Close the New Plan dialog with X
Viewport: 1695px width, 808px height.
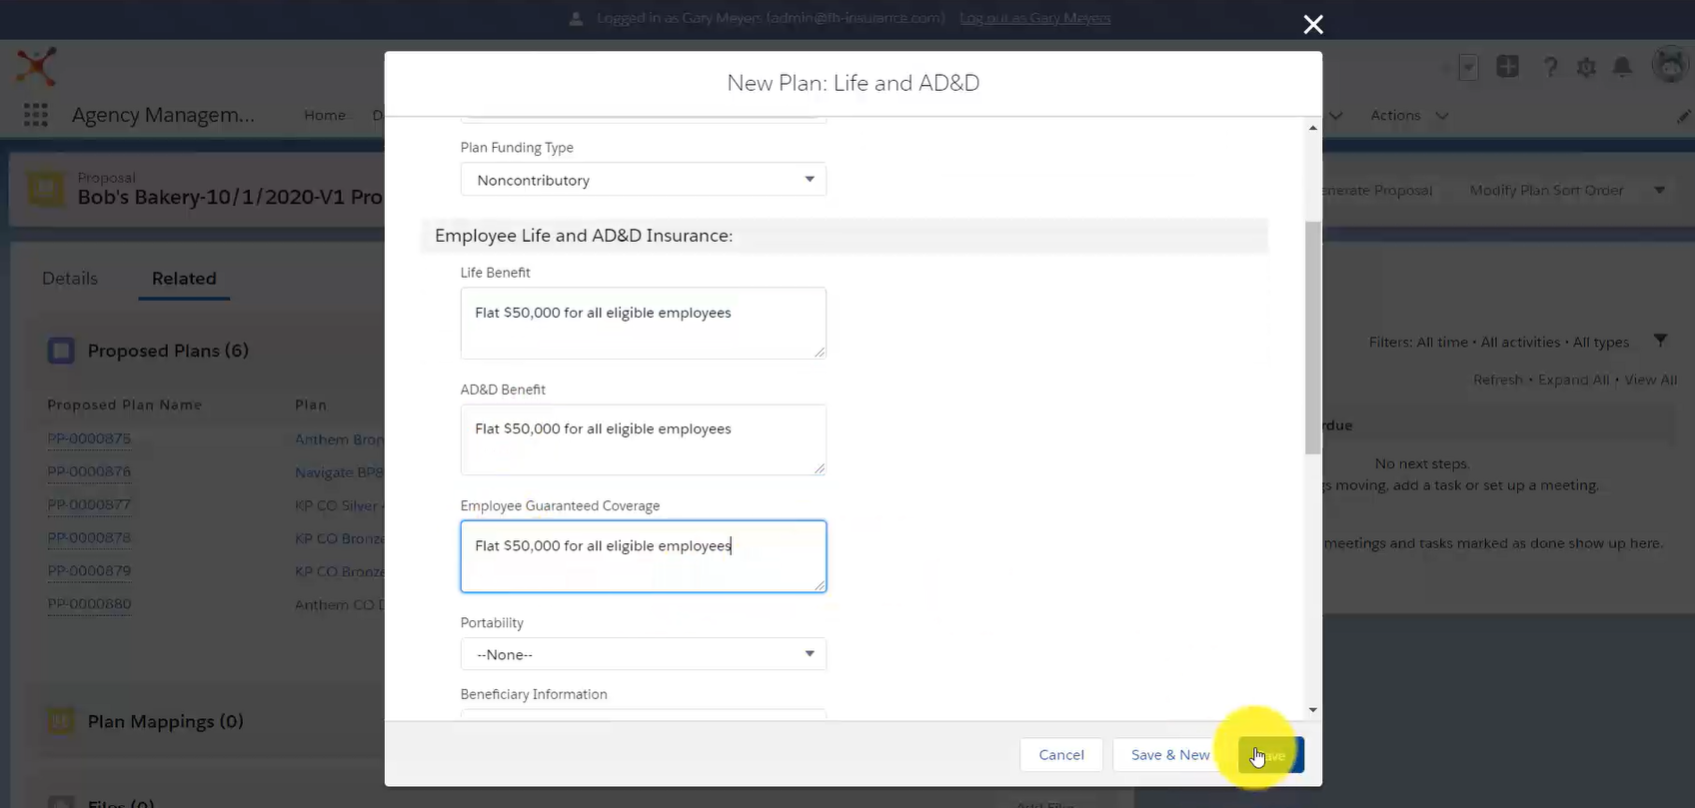pyautogui.click(x=1313, y=24)
